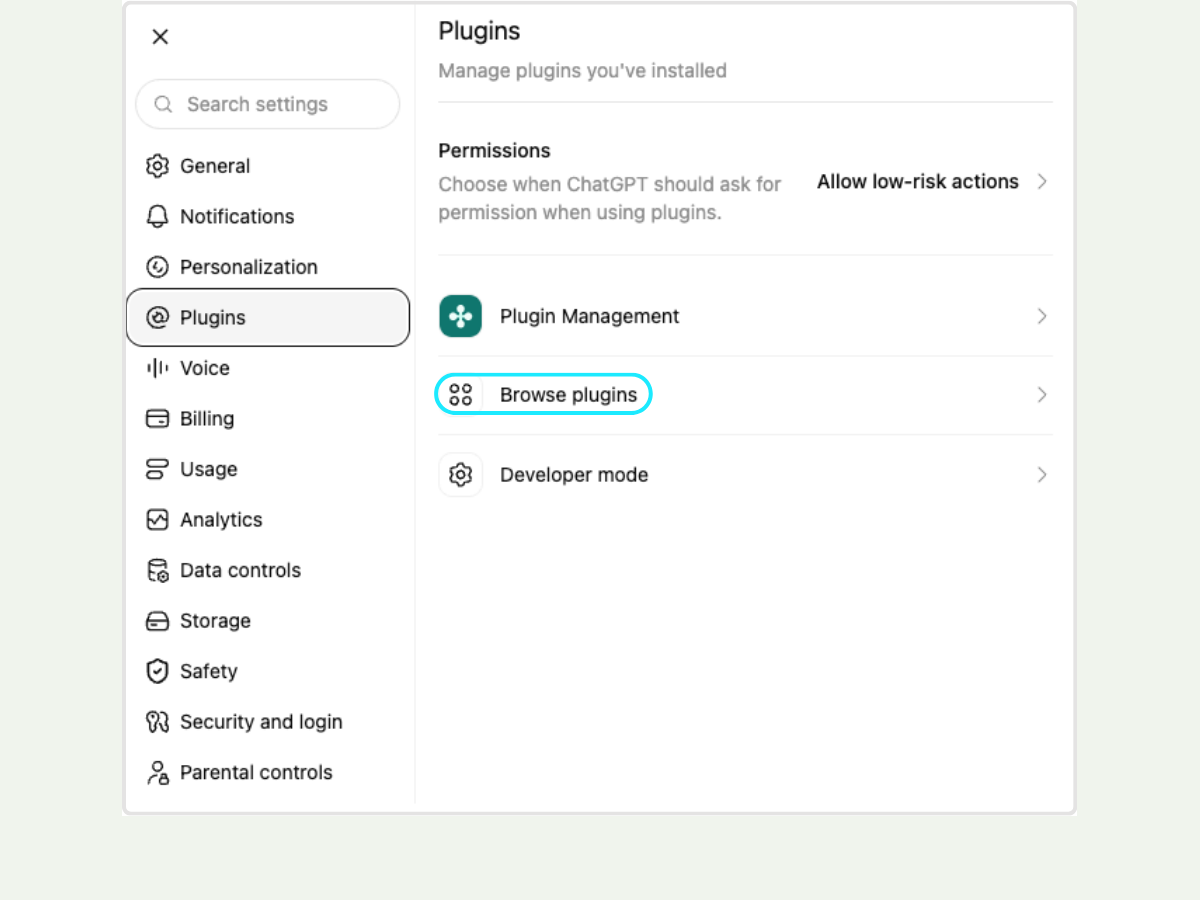Open the General settings tab
Viewport: 1200px width, 900px height.
point(268,166)
